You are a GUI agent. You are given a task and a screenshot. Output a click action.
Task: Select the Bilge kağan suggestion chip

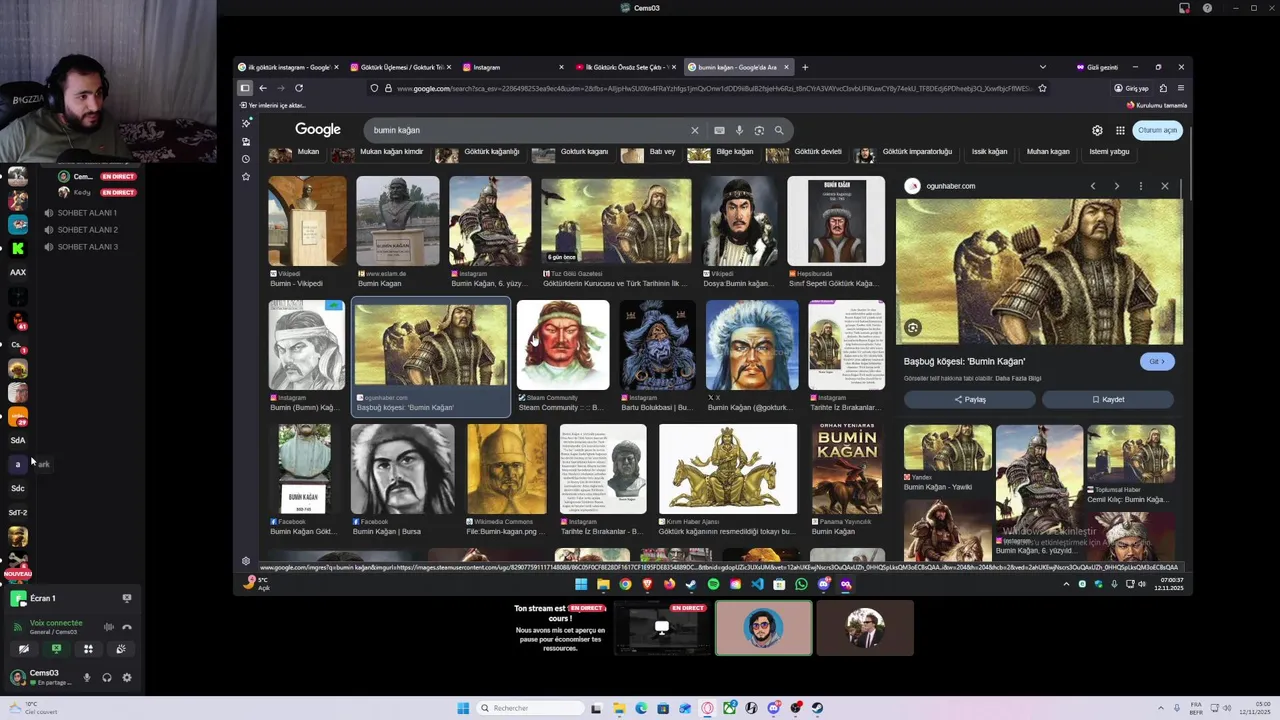coord(722,152)
